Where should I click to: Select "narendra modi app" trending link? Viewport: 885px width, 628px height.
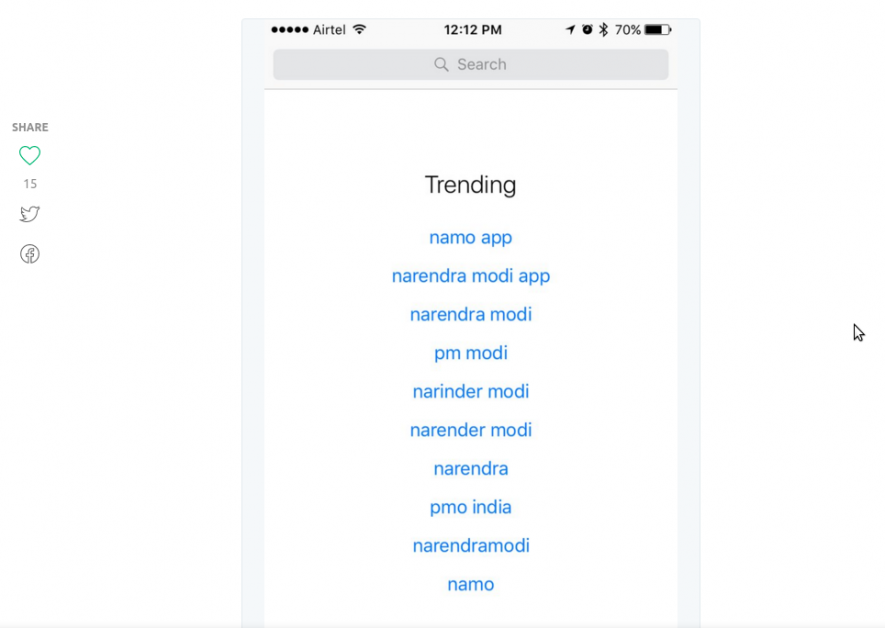click(x=470, y=276)
